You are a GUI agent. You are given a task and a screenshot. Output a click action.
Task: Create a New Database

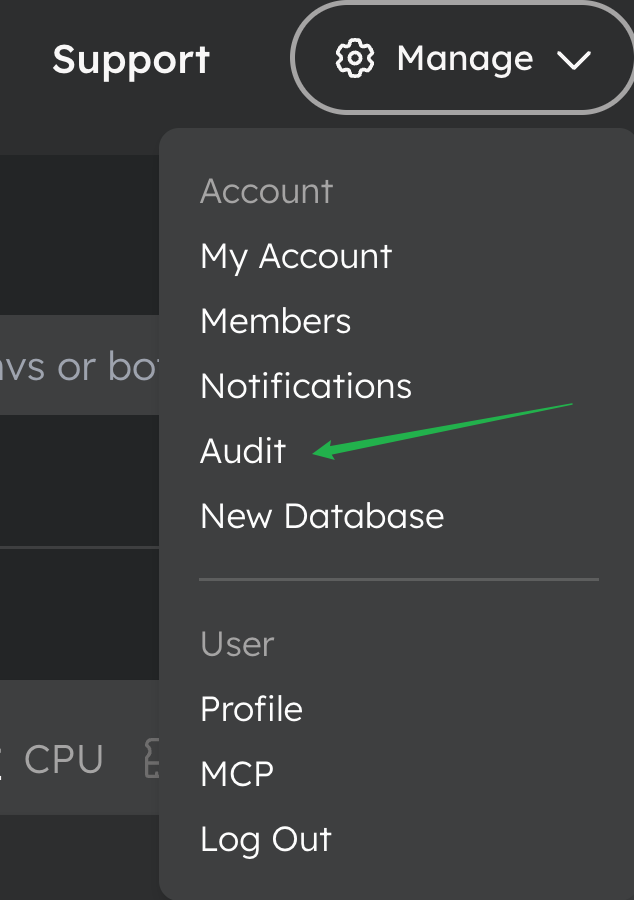(322, 516)
